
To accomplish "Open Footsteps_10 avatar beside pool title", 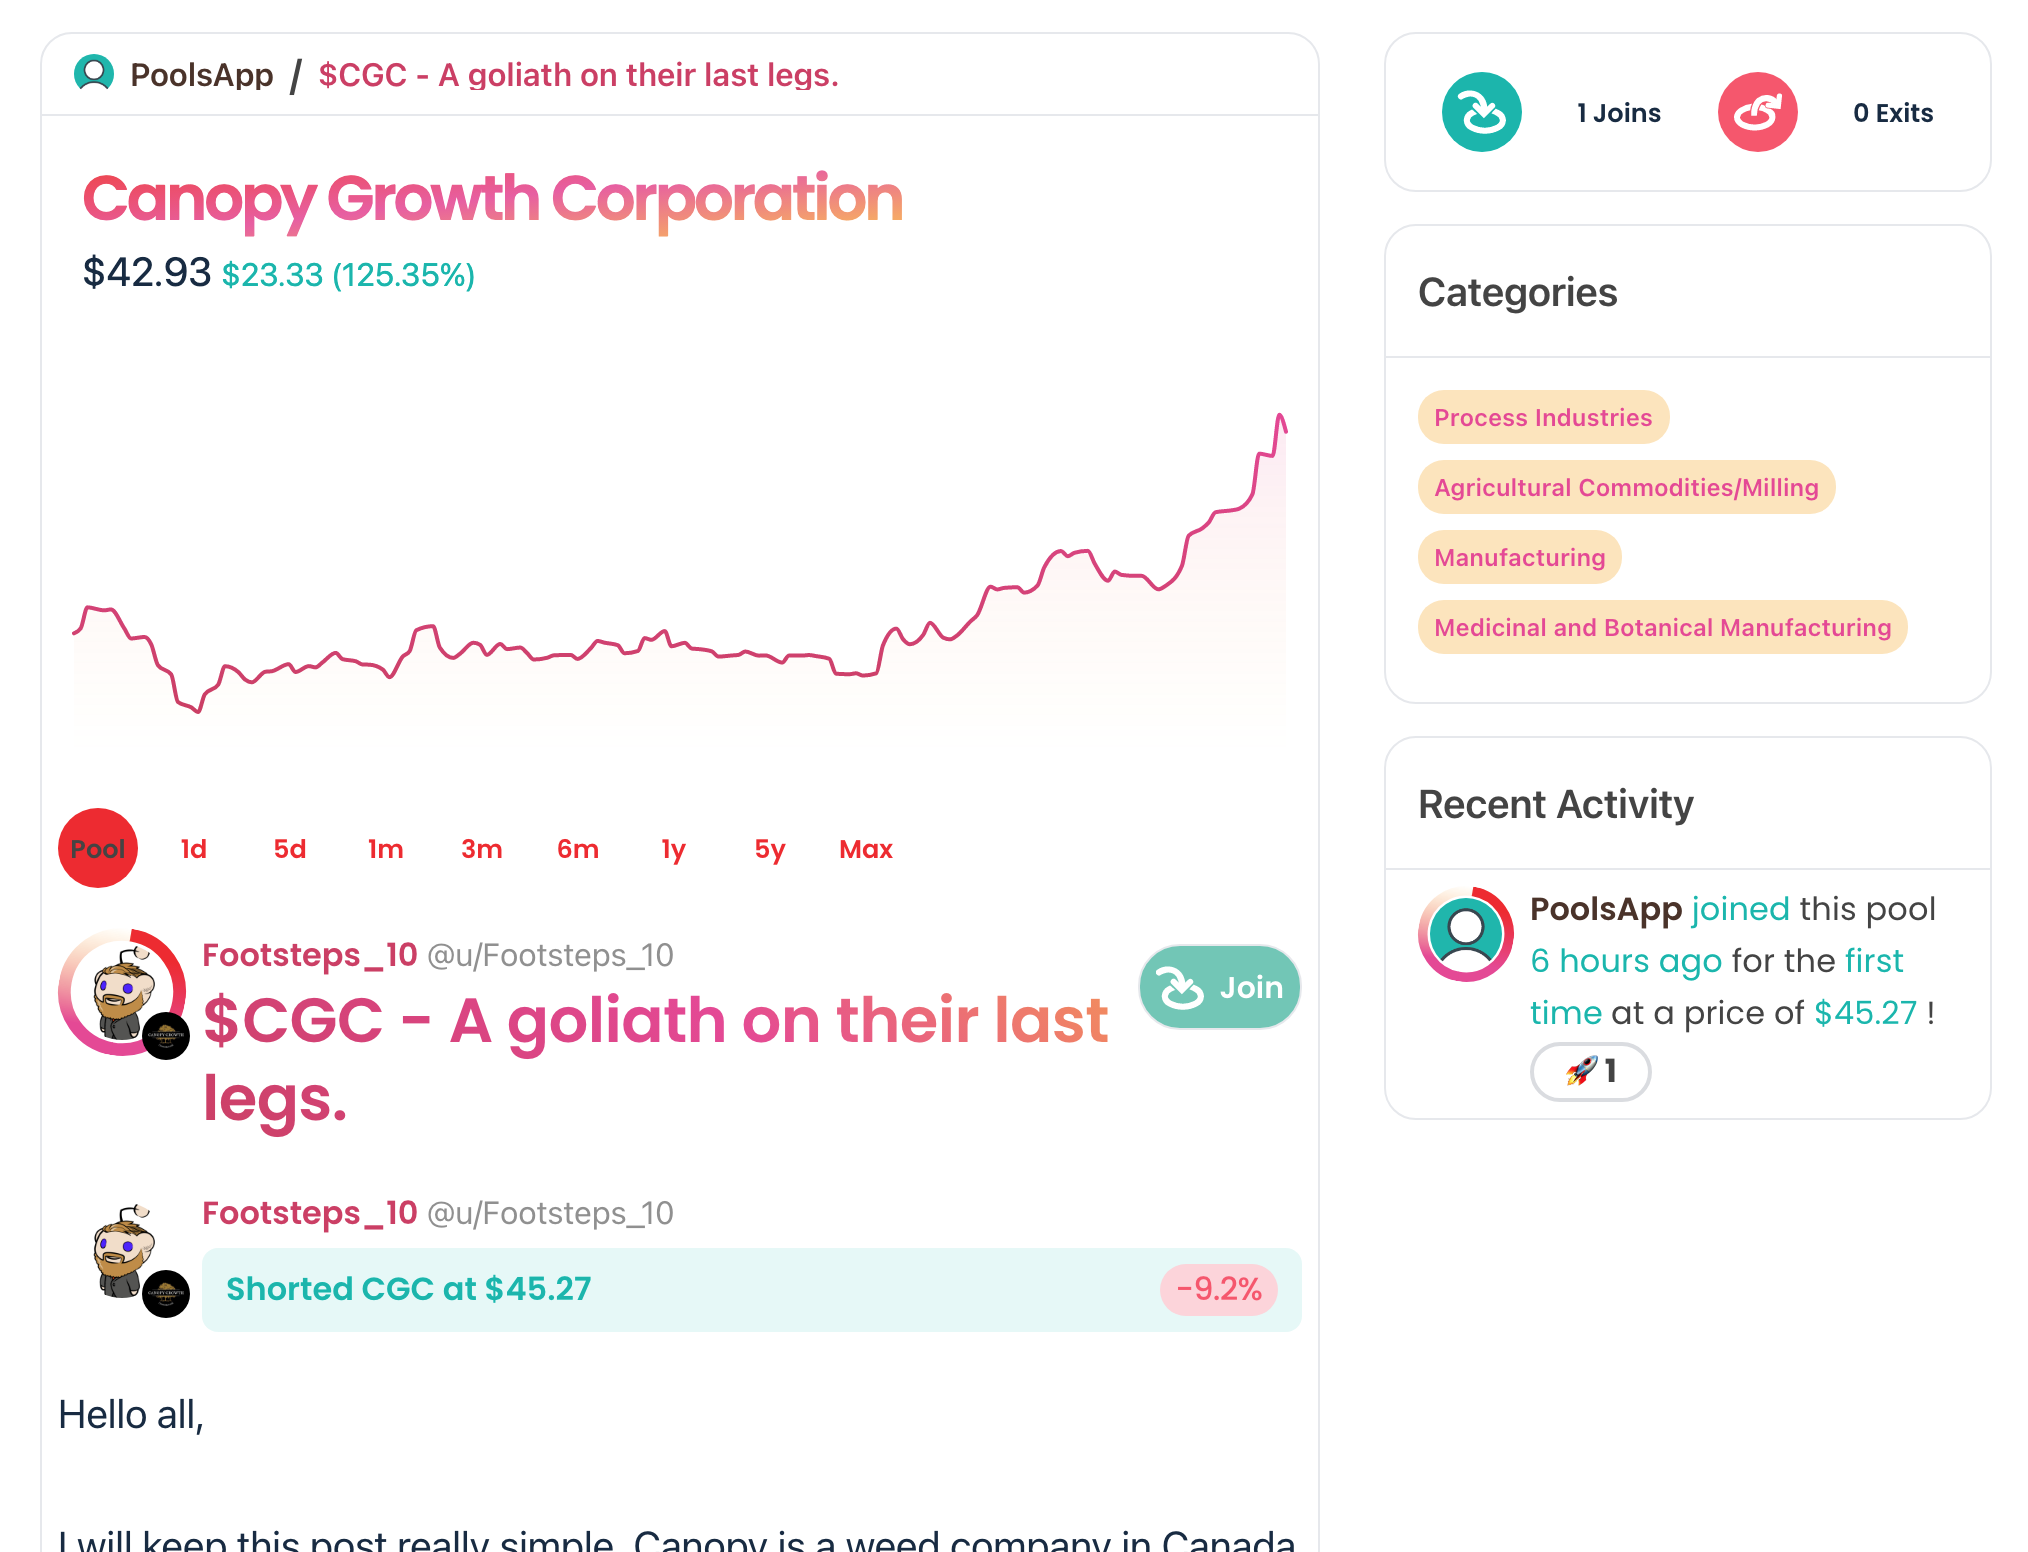I will point(122,993).
